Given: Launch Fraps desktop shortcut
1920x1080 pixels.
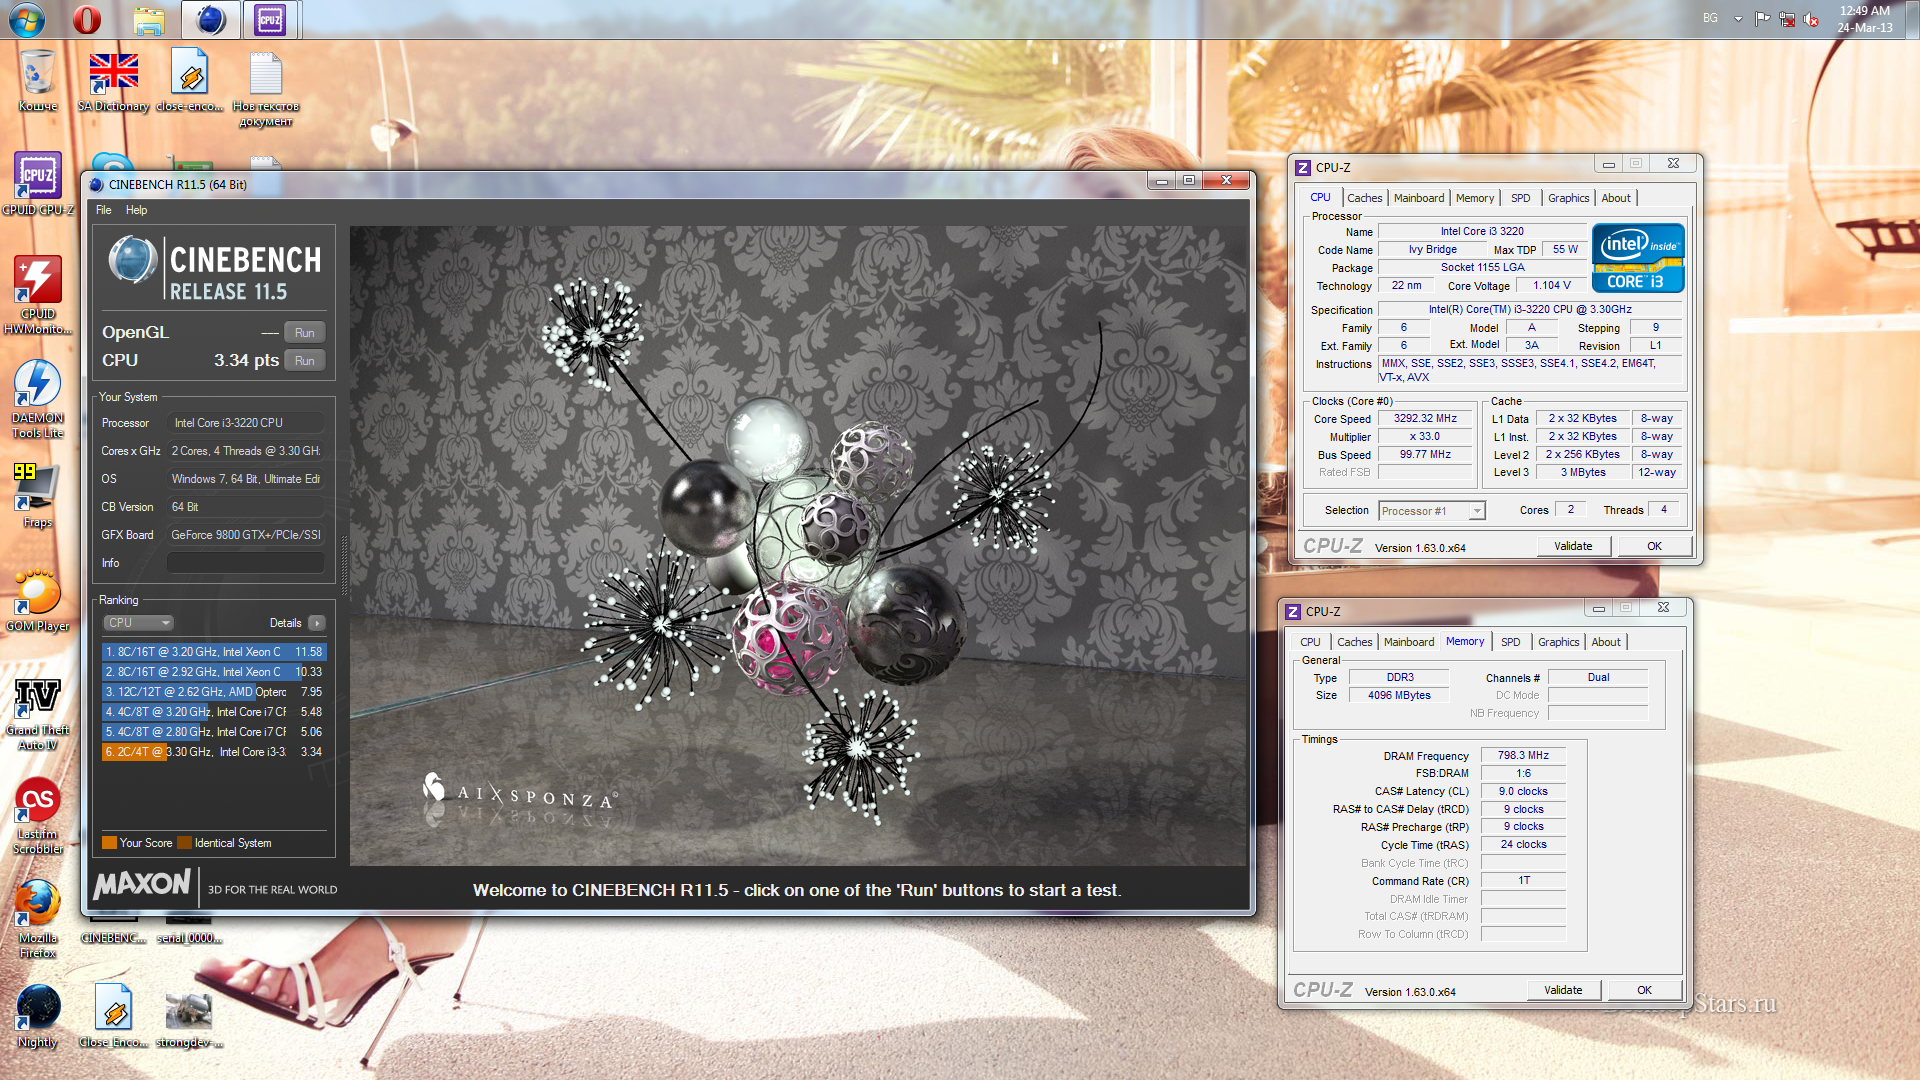Looking at the screenshot, I should point(38,495).
